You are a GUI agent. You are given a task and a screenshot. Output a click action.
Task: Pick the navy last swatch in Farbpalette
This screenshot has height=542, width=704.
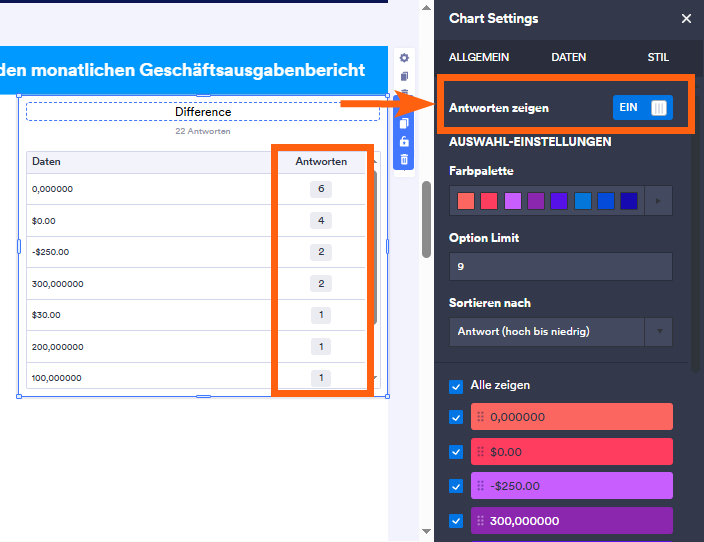(629, 201)
